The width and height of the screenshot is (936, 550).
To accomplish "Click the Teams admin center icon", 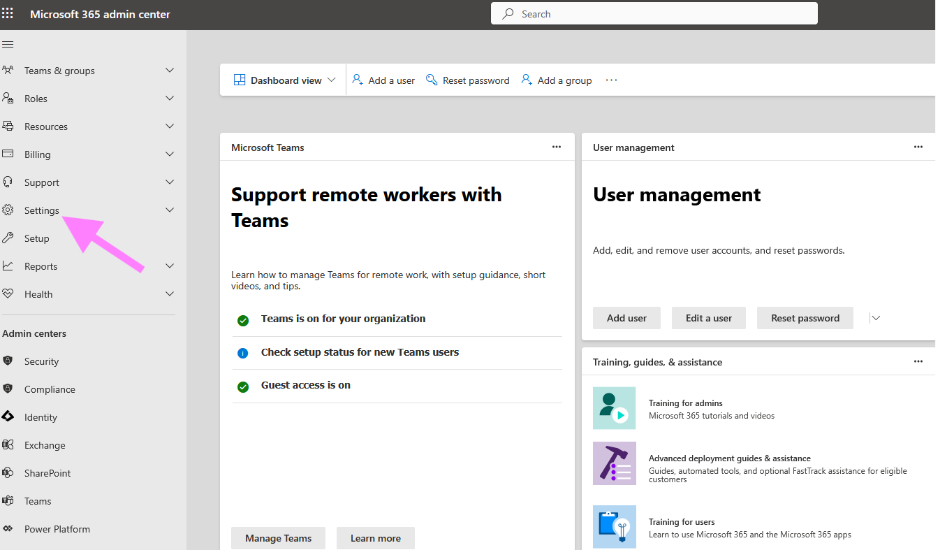I will point(8,501).
